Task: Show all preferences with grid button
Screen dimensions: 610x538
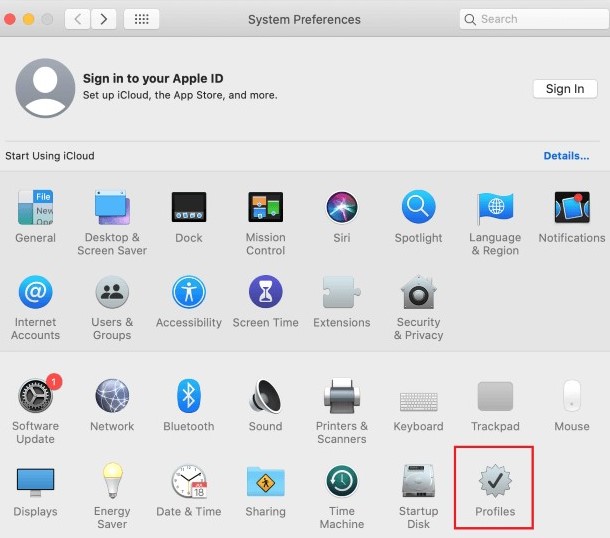Action: tap(141, 19)
